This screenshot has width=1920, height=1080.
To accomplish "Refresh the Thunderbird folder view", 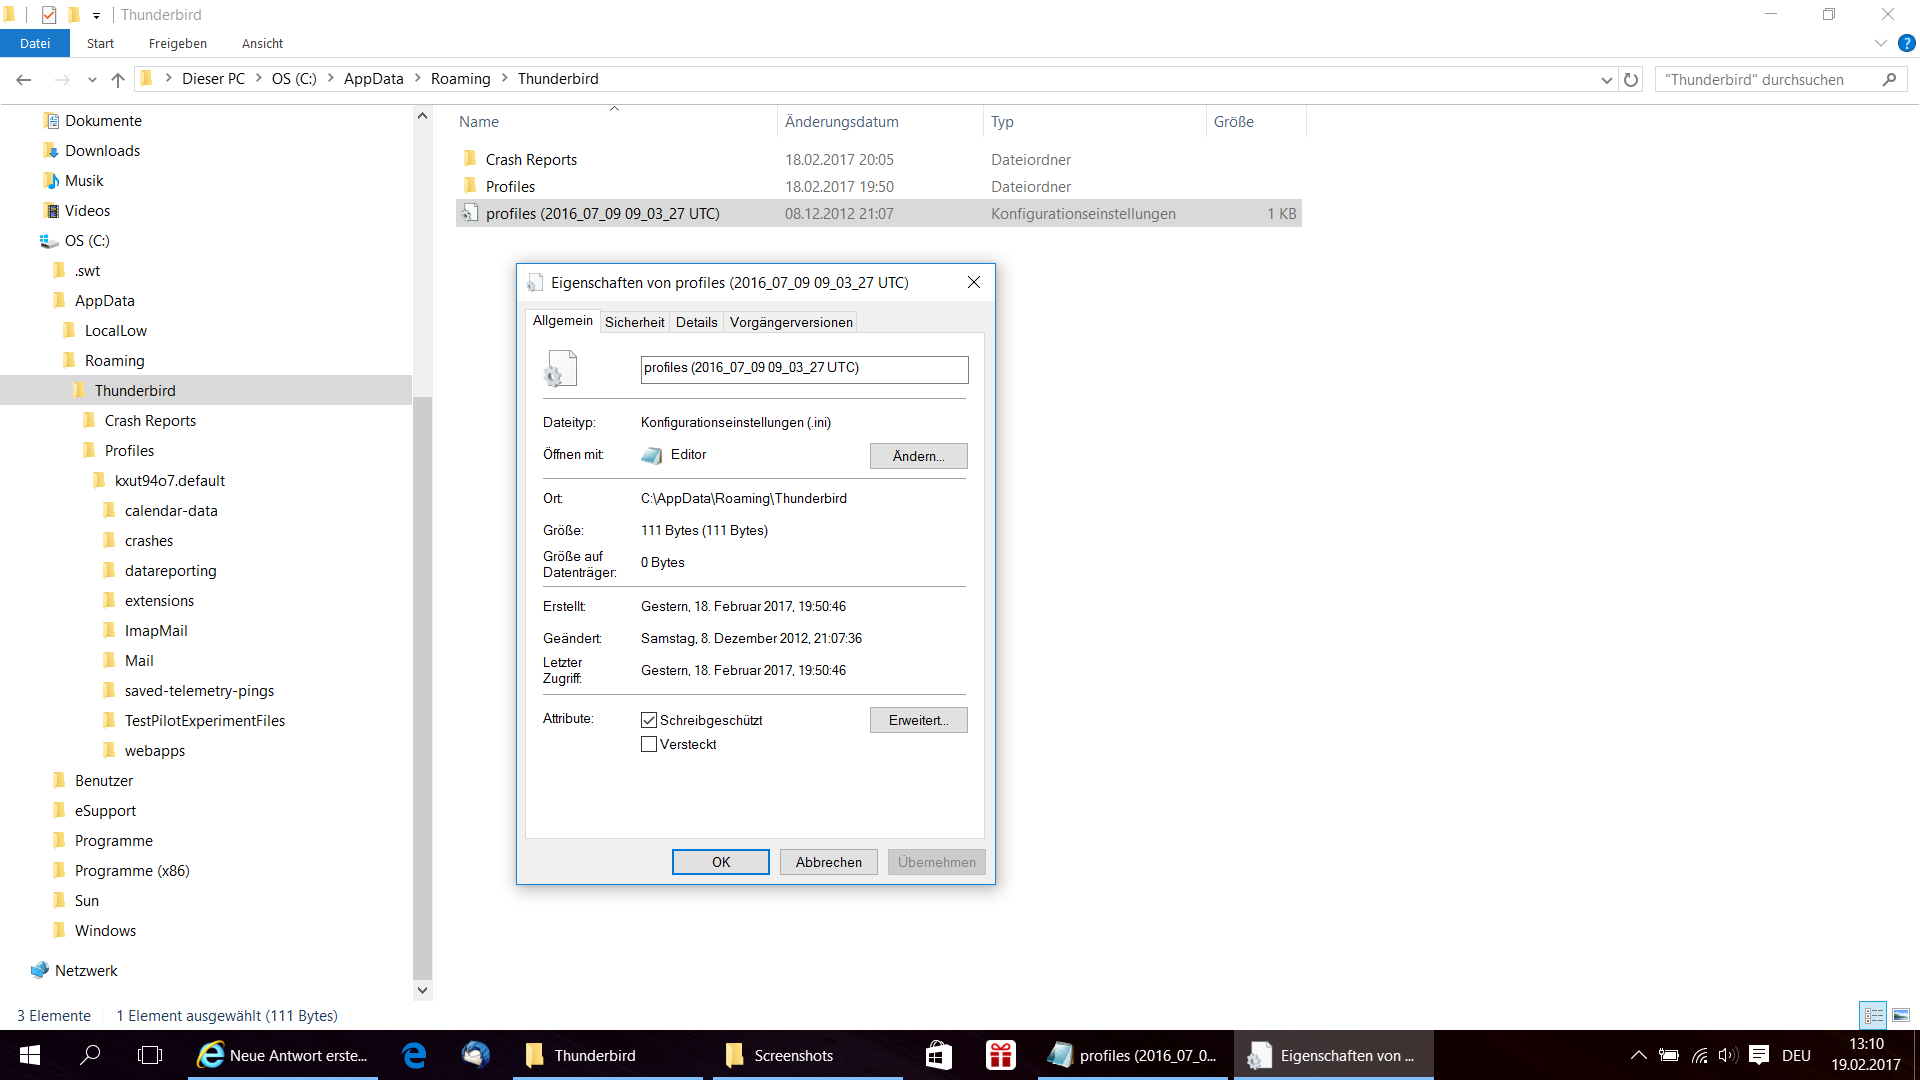I will [1631, 80].
